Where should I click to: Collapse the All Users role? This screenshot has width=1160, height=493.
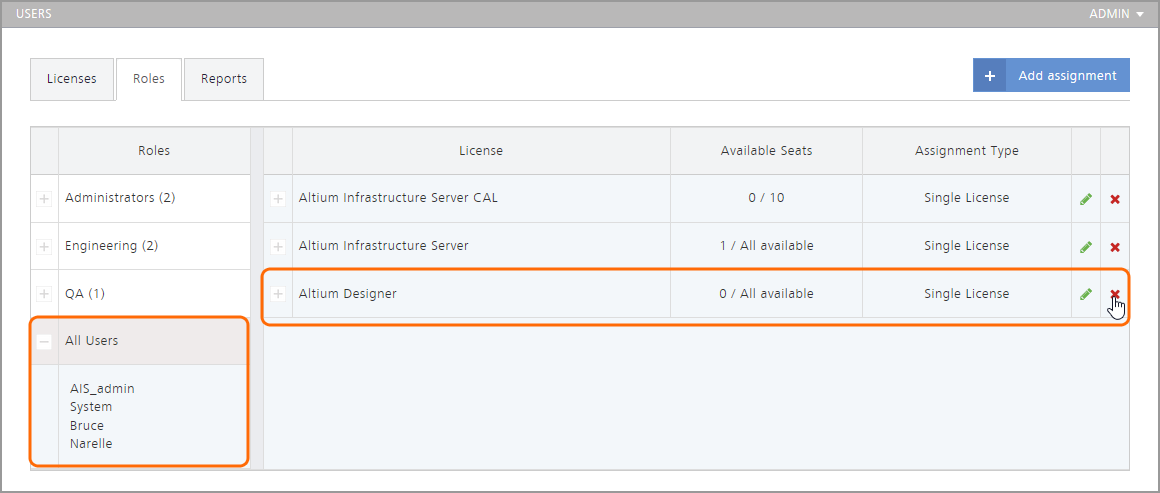(x=44, y=342)
